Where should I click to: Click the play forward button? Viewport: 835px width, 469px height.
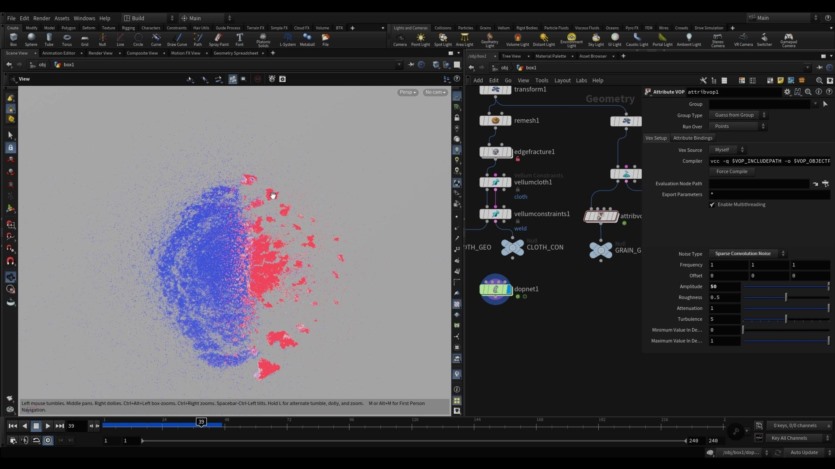pos(48,426)
